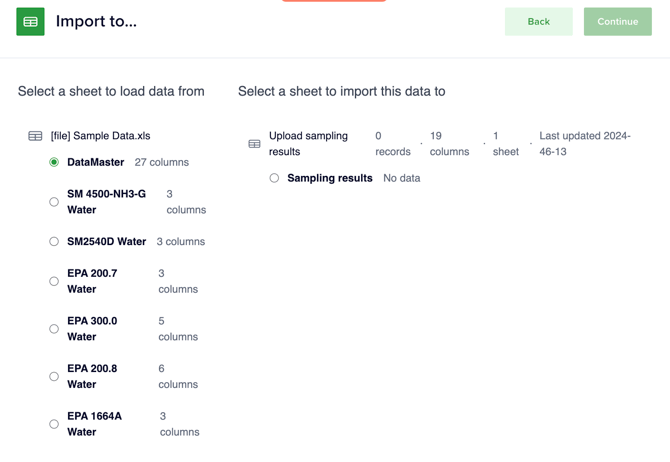Select the EPA 200.8 Water radio button
670x462 pixels.
pyautogui.click(x=54, y=377)
